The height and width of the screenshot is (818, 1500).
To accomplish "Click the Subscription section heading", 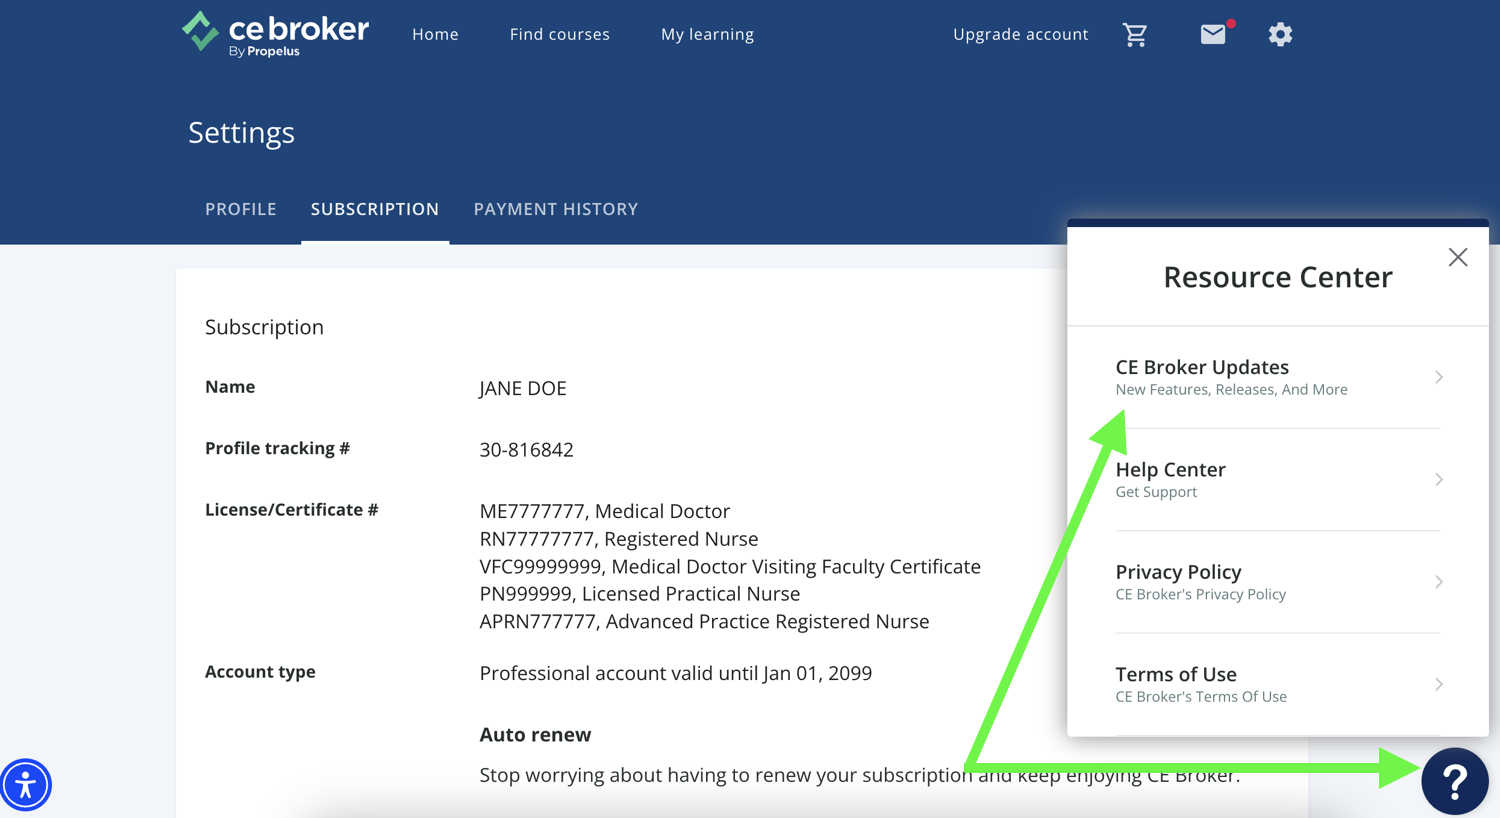I will tap(264, 327).
